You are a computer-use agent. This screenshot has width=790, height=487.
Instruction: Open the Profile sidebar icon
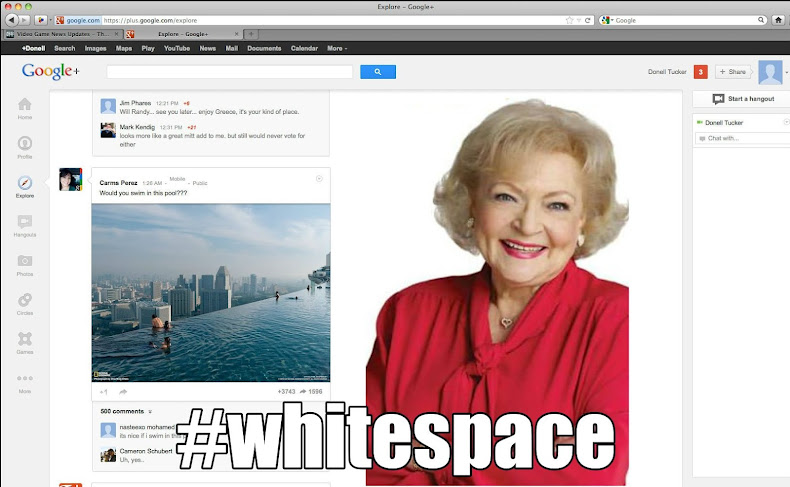click(25, 144)
